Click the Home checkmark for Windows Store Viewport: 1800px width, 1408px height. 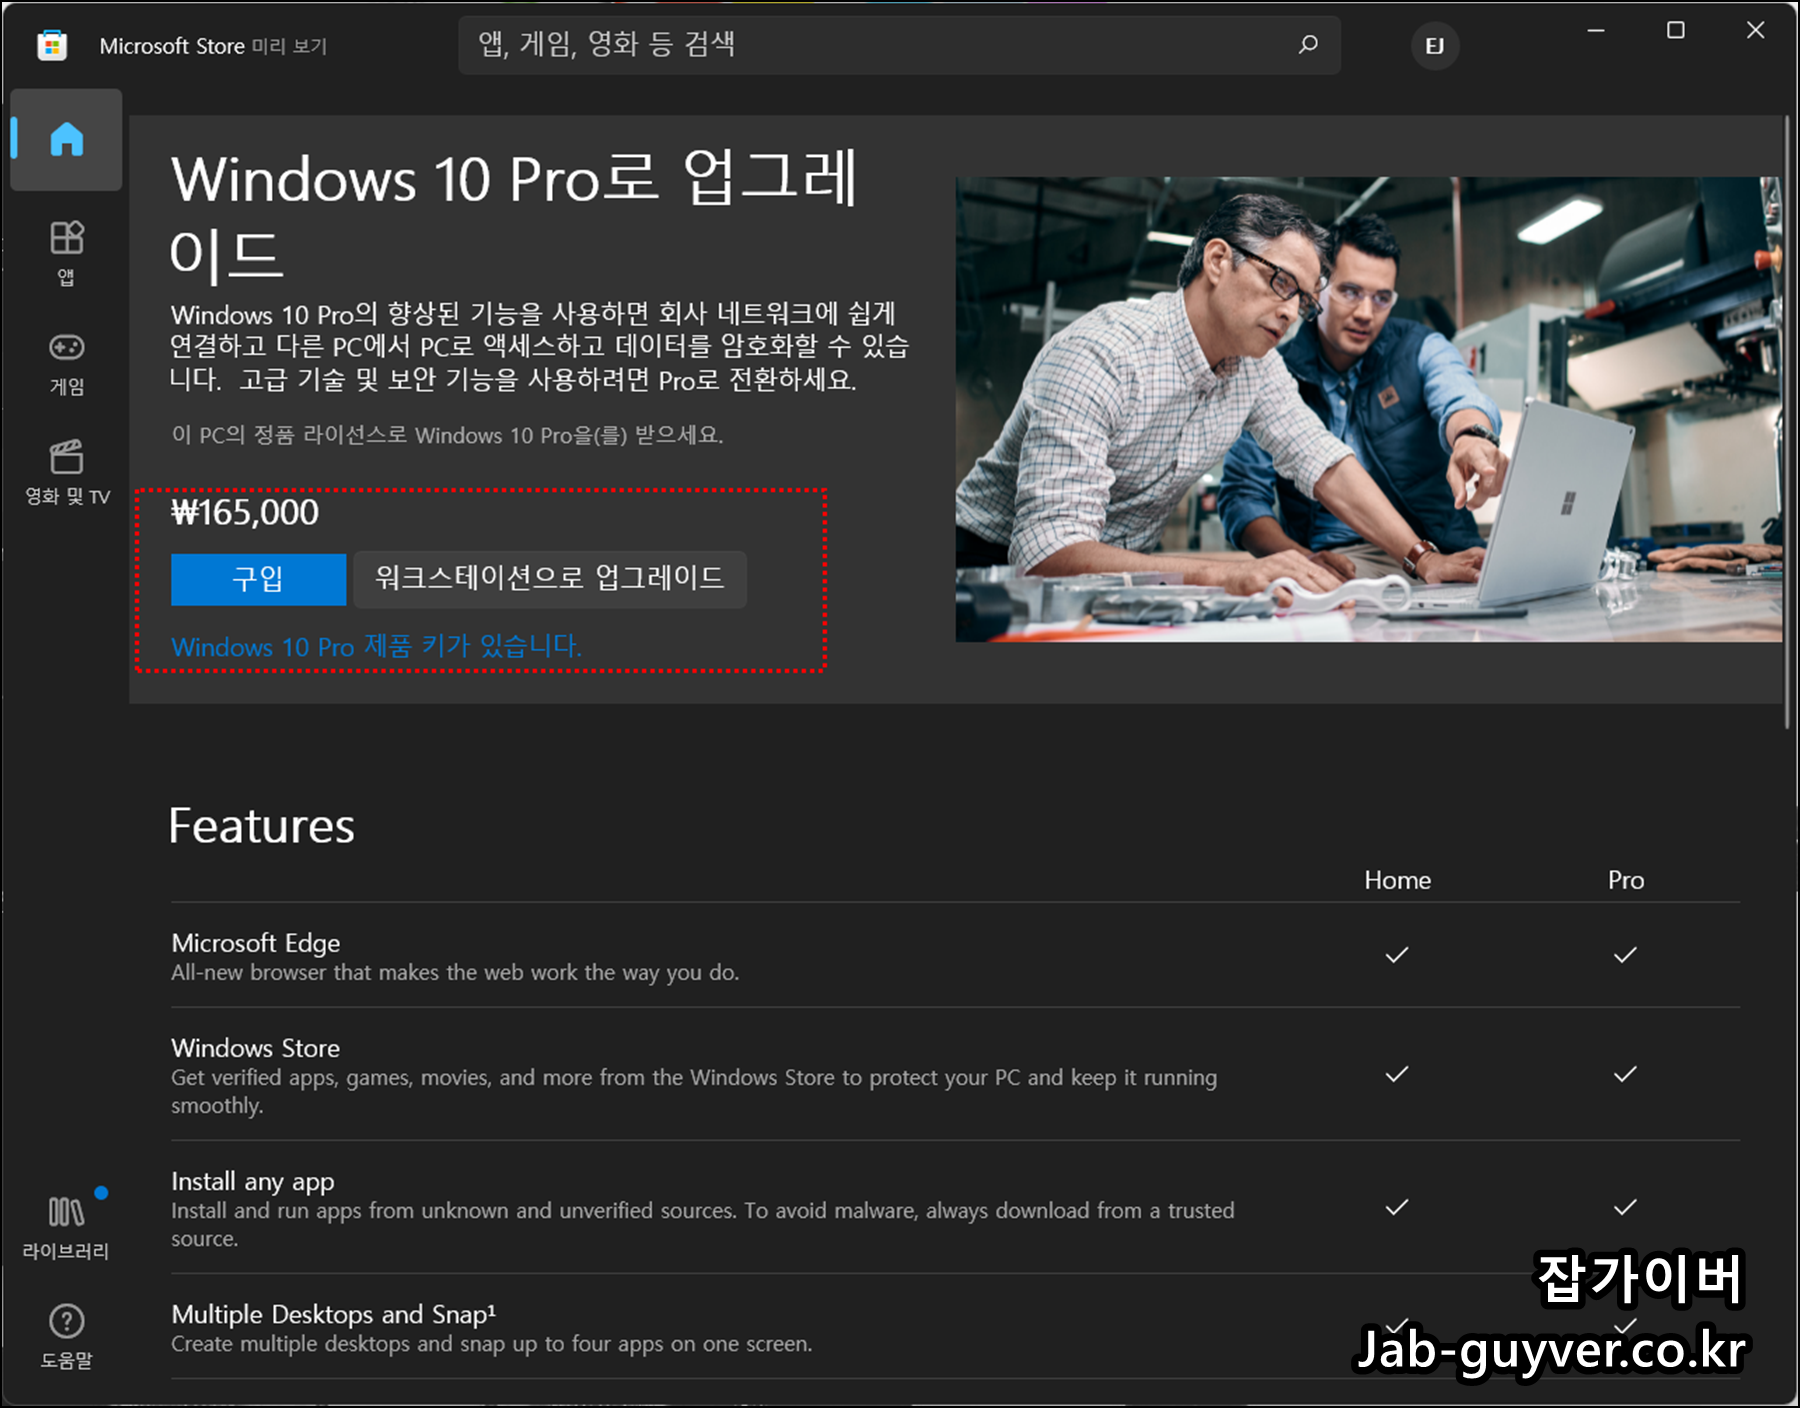pyautogui.click(x=1396, y=1075)
